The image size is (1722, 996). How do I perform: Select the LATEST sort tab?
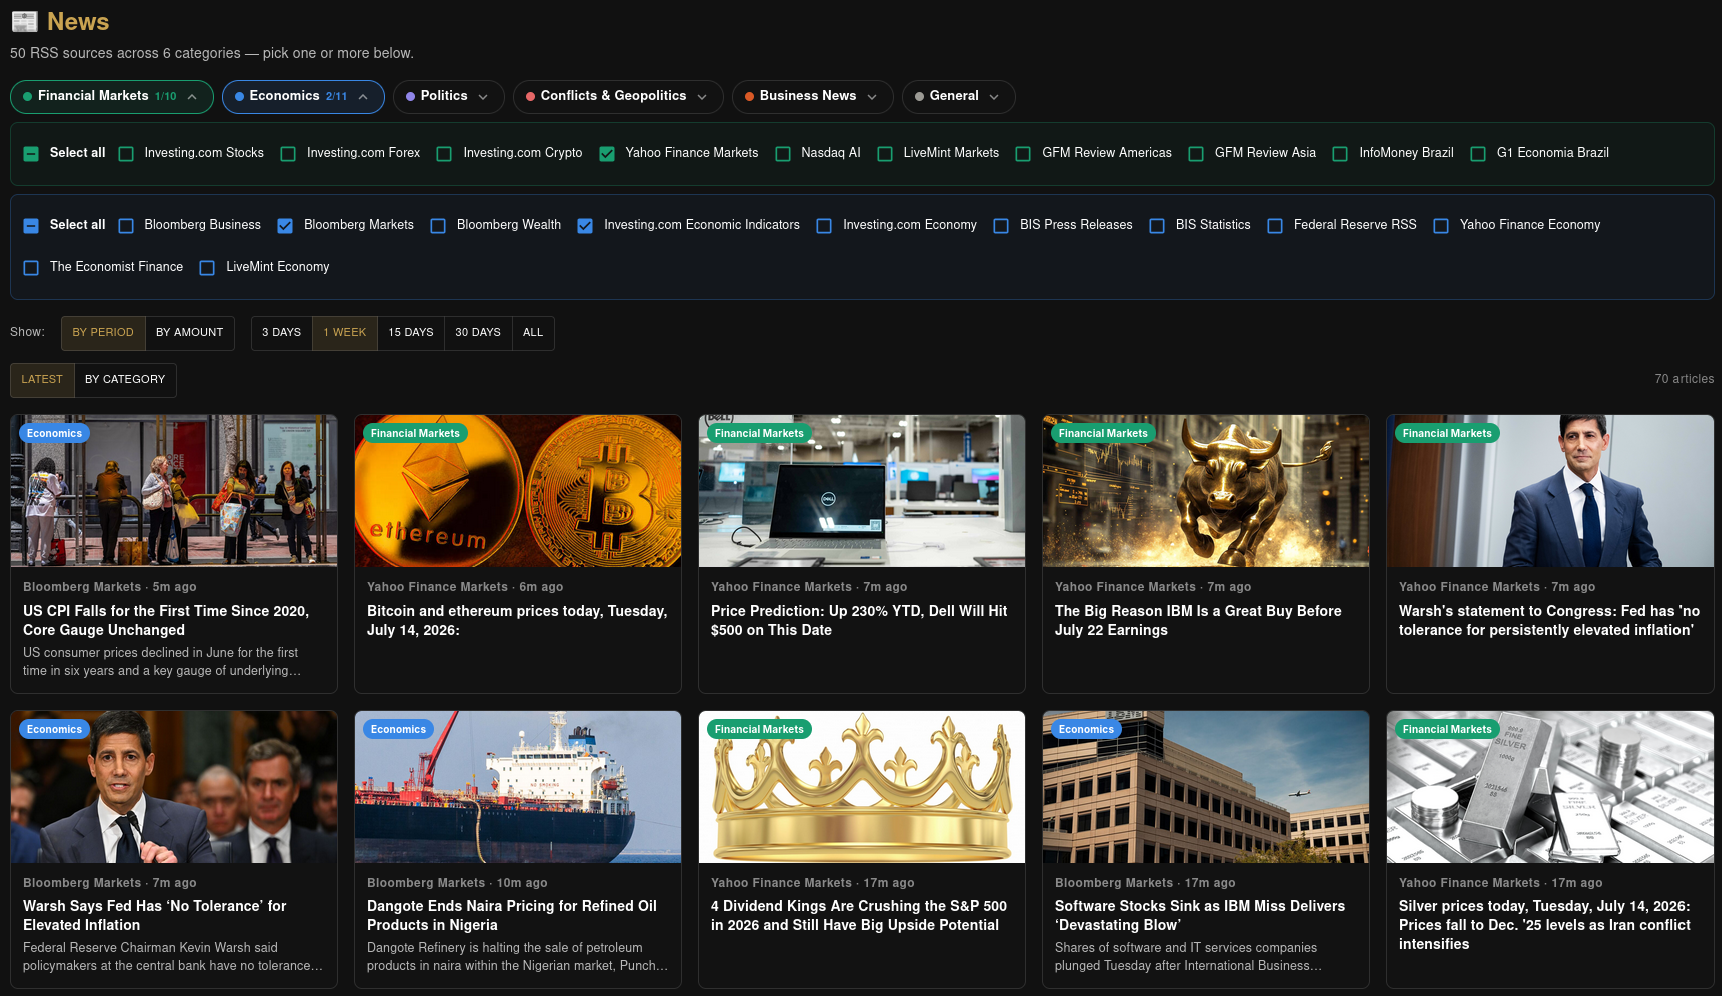pos(42,380)
